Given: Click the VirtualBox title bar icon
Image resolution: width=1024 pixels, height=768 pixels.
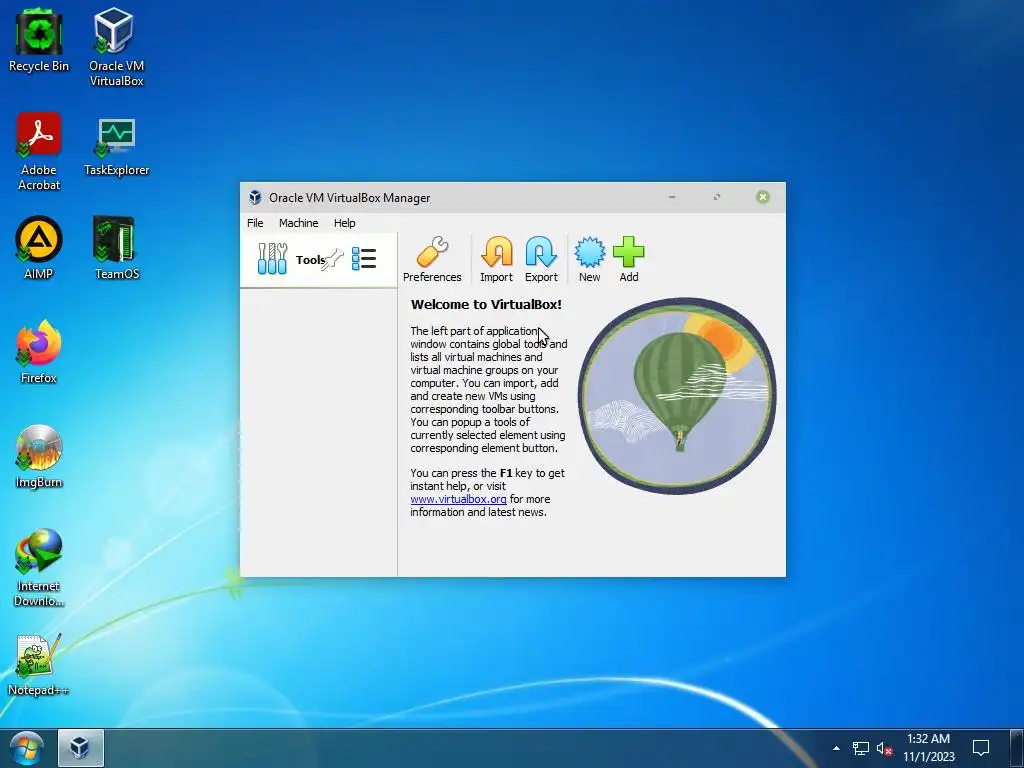Looking at the screenshot, I should pos(255,197).
